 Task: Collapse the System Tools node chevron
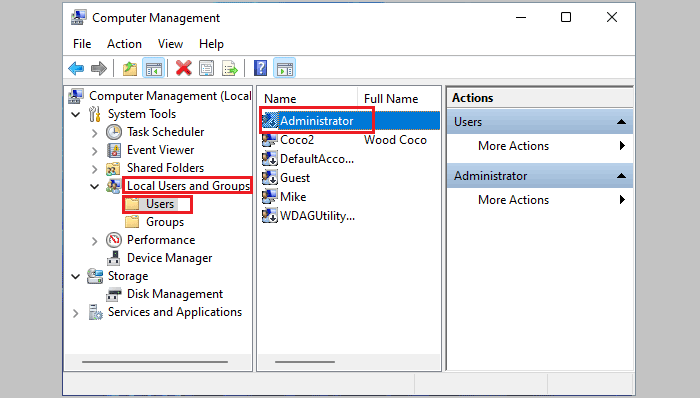pos(76,115)
